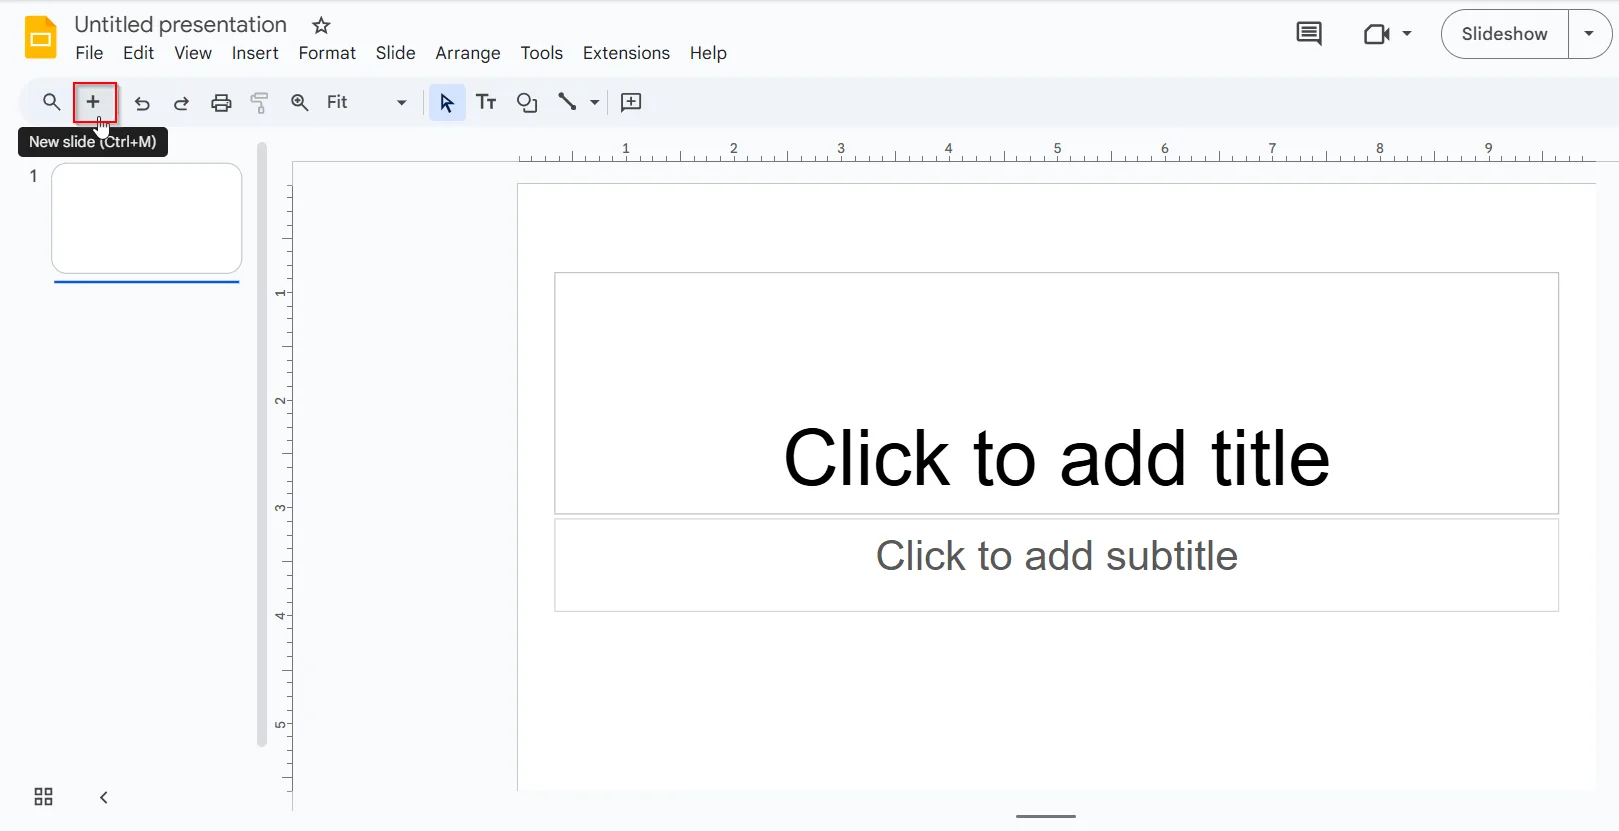Screen dimensions: 1619x831
Task: Expand the line type dropdown arrow
Action: [595, 102]
